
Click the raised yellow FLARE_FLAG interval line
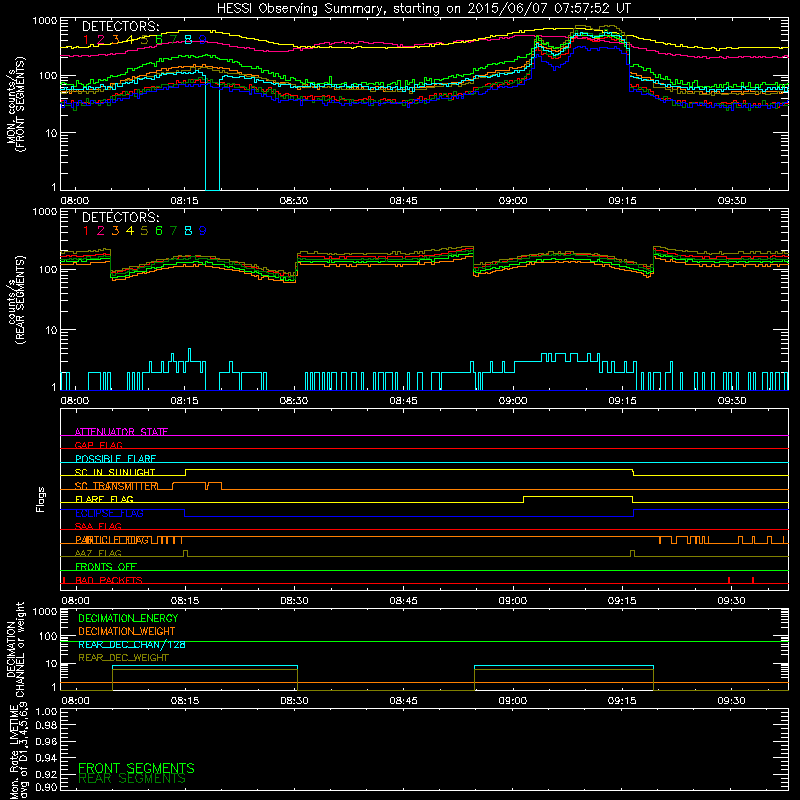point(578,496)
